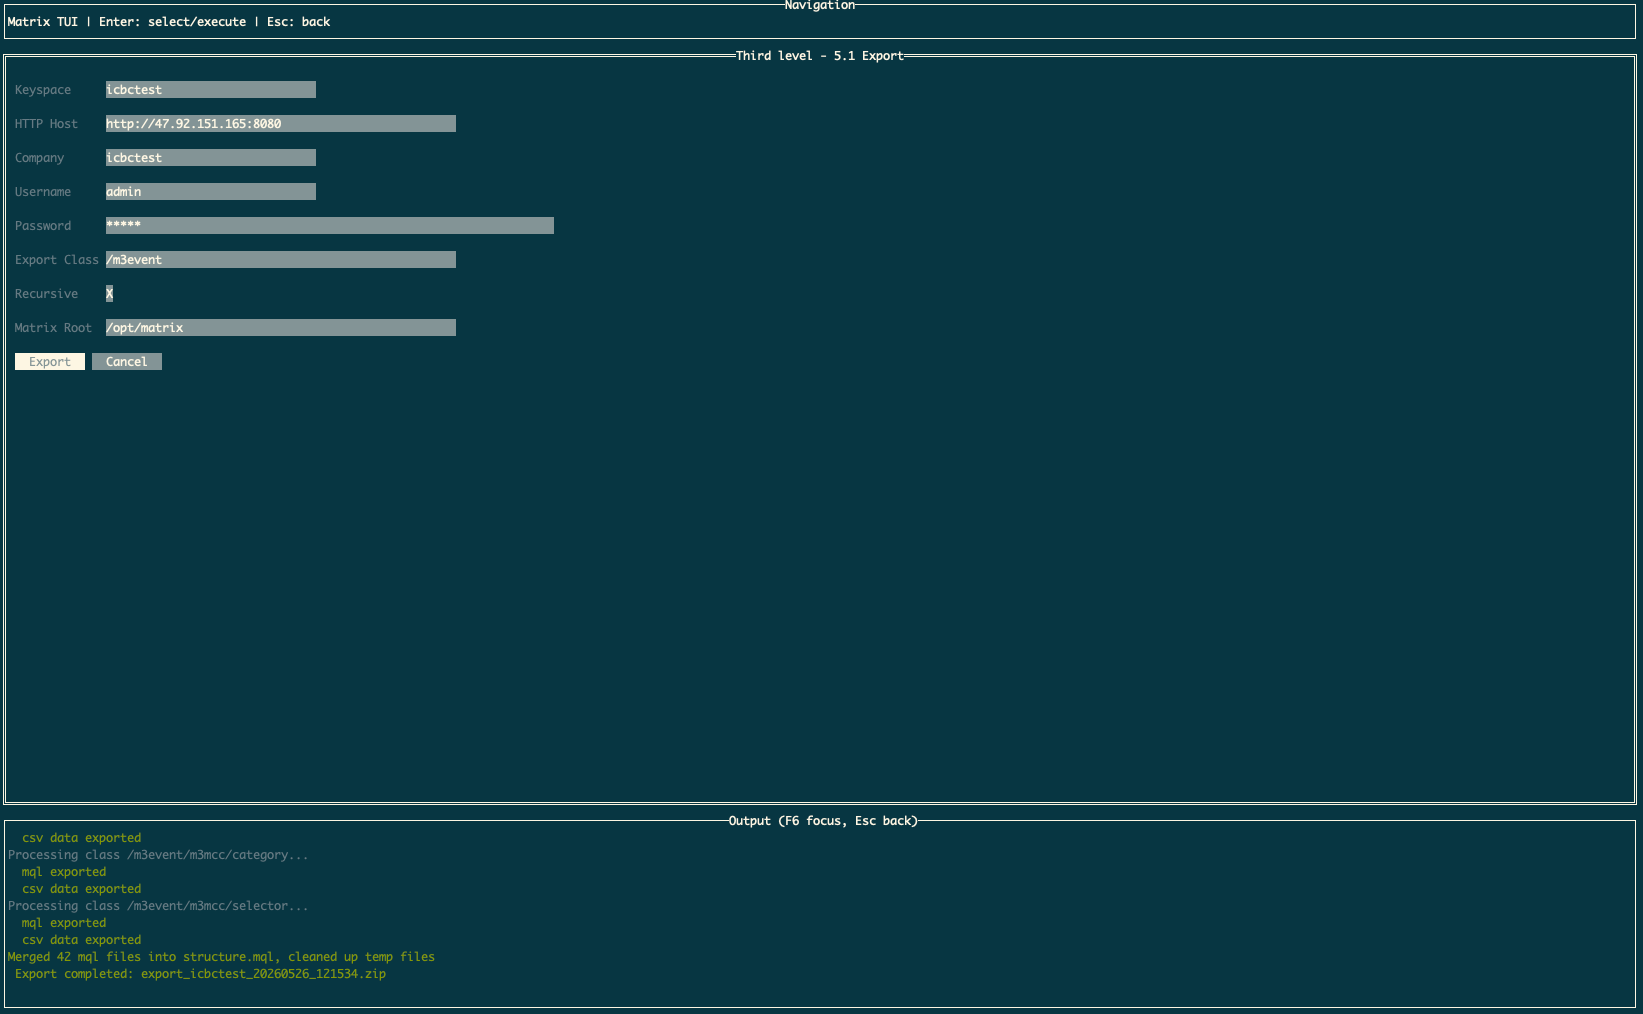
Task: Click the Export Class field with /m3event
Action: tap(281, 260)
